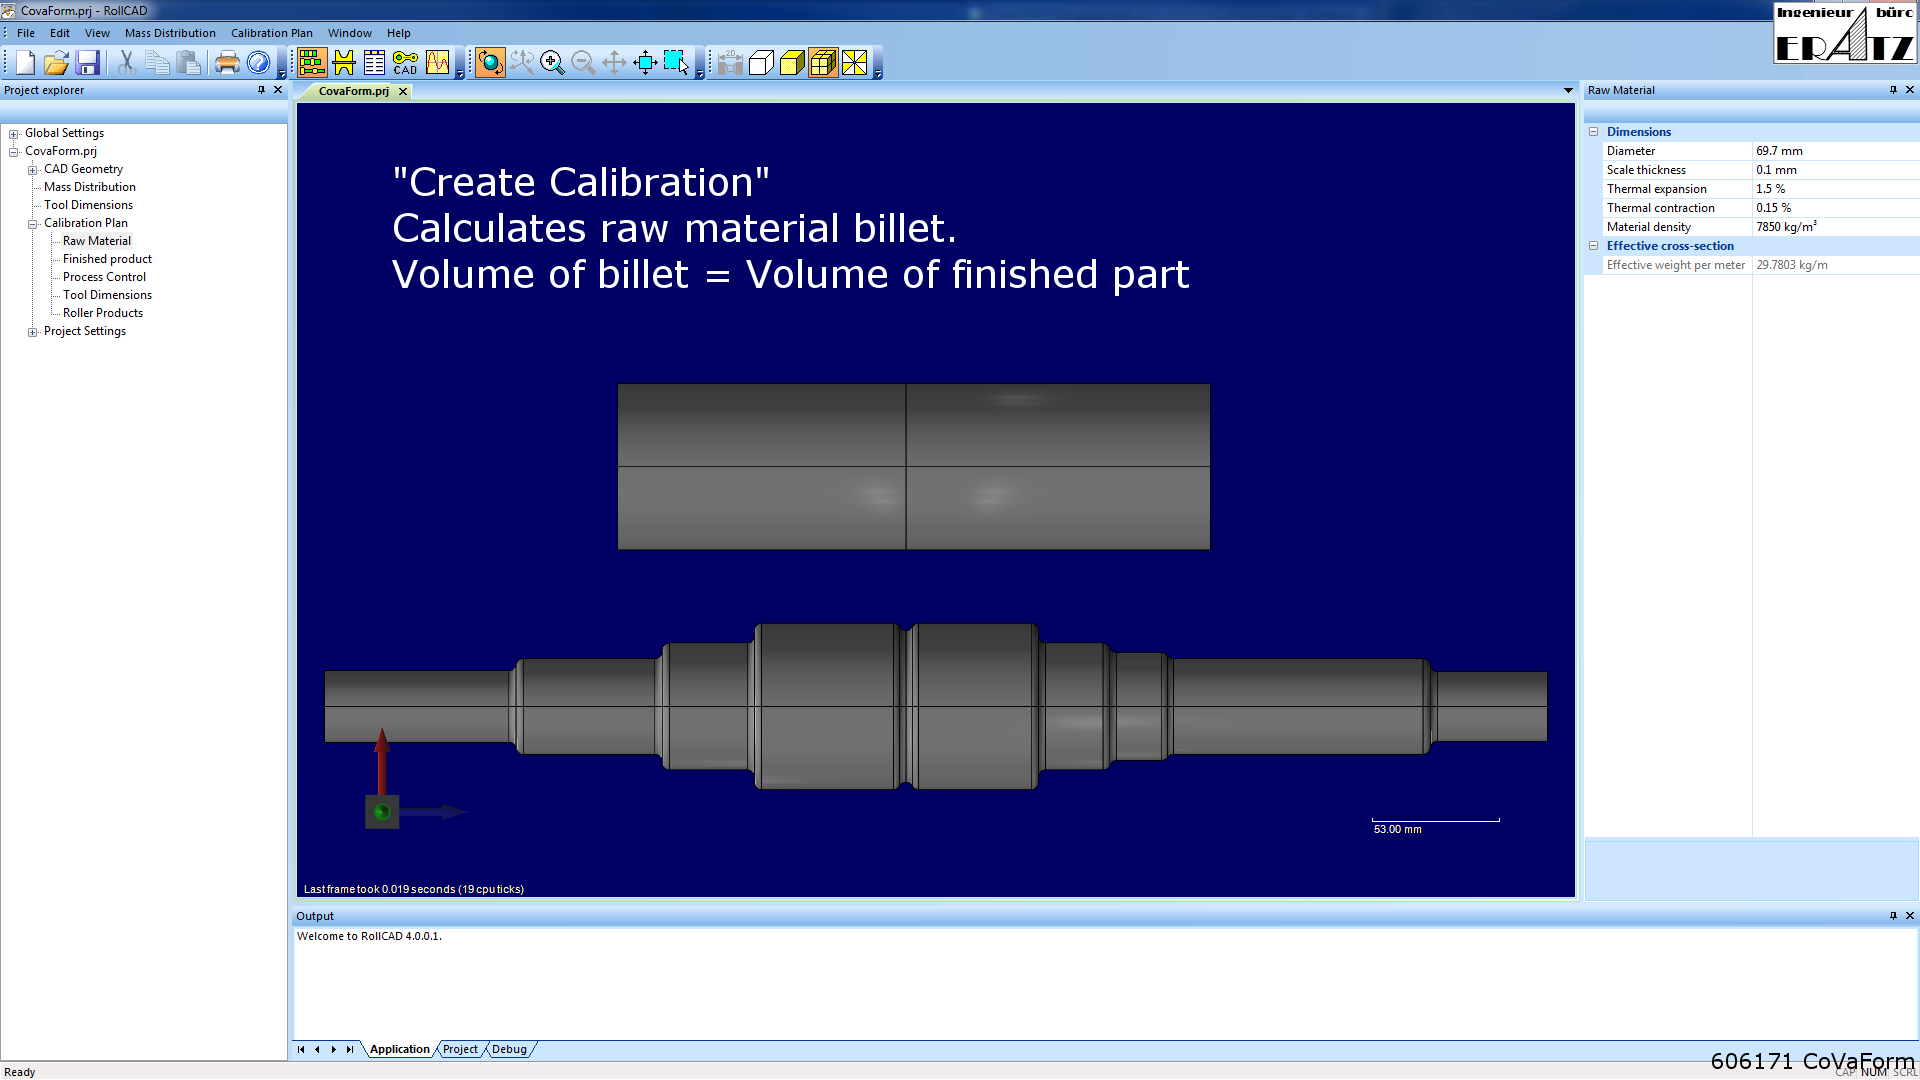
Task: Open the Edit menu
Action: click(60, 33)
